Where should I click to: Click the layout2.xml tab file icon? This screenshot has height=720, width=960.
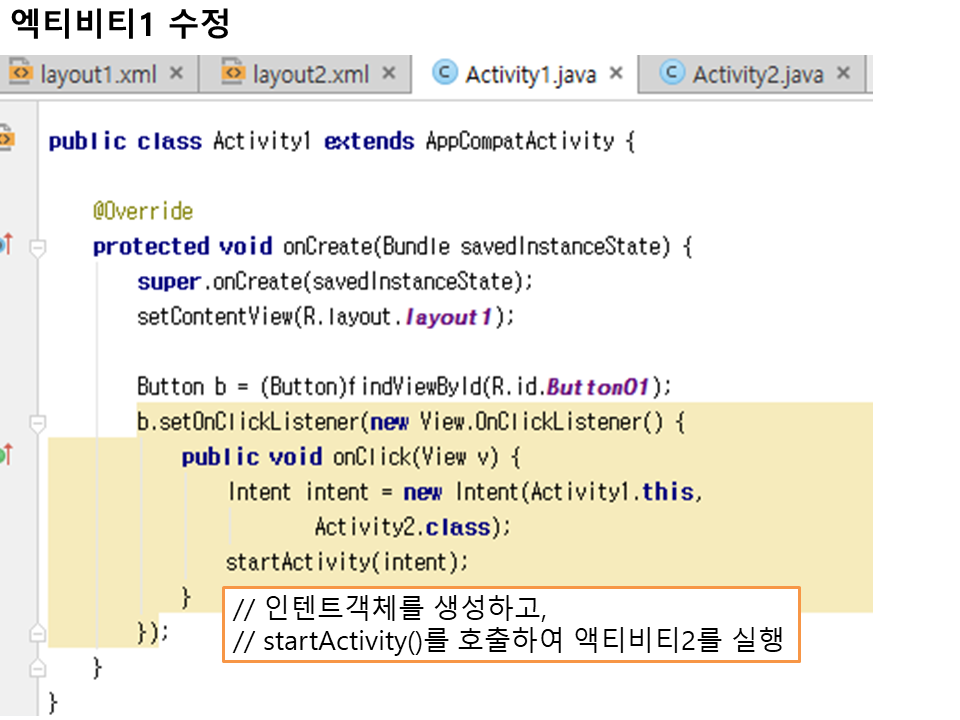pyautogui.click(x=233, y=73)
